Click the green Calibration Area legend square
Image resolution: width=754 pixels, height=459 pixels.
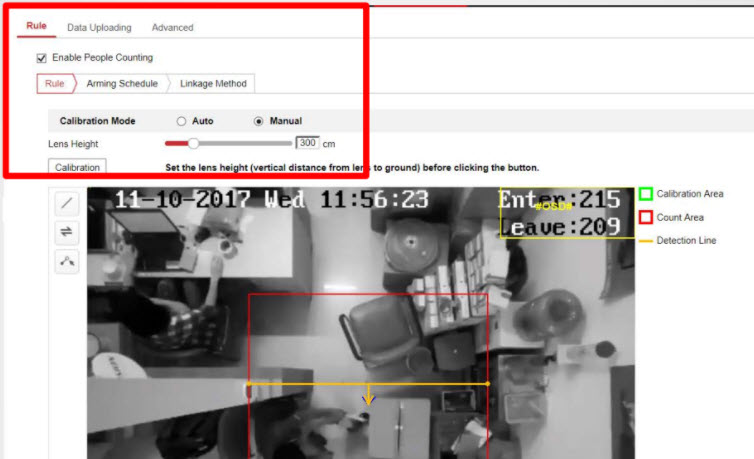646,194
